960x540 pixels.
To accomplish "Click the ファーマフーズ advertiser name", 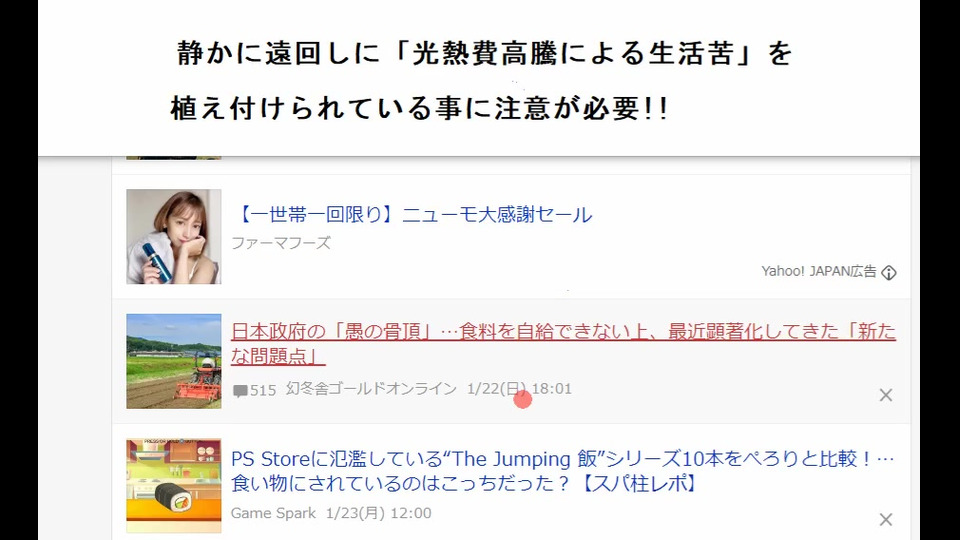I will (281, 243).
